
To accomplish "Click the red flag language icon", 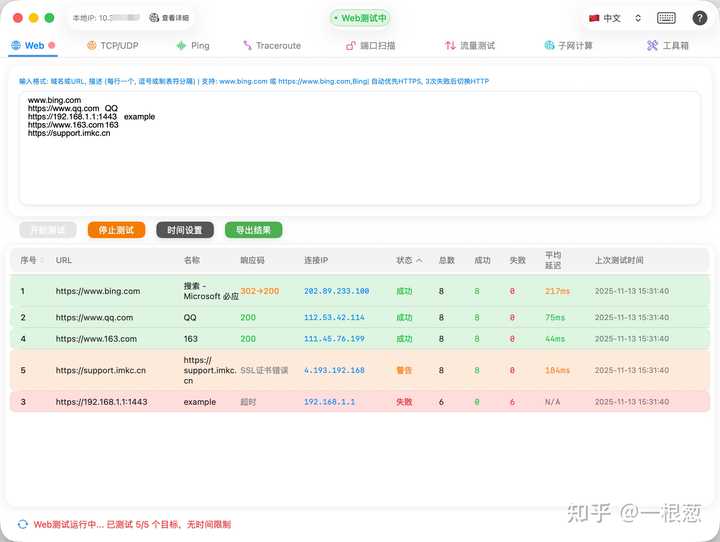I will [x=594, y=18].
